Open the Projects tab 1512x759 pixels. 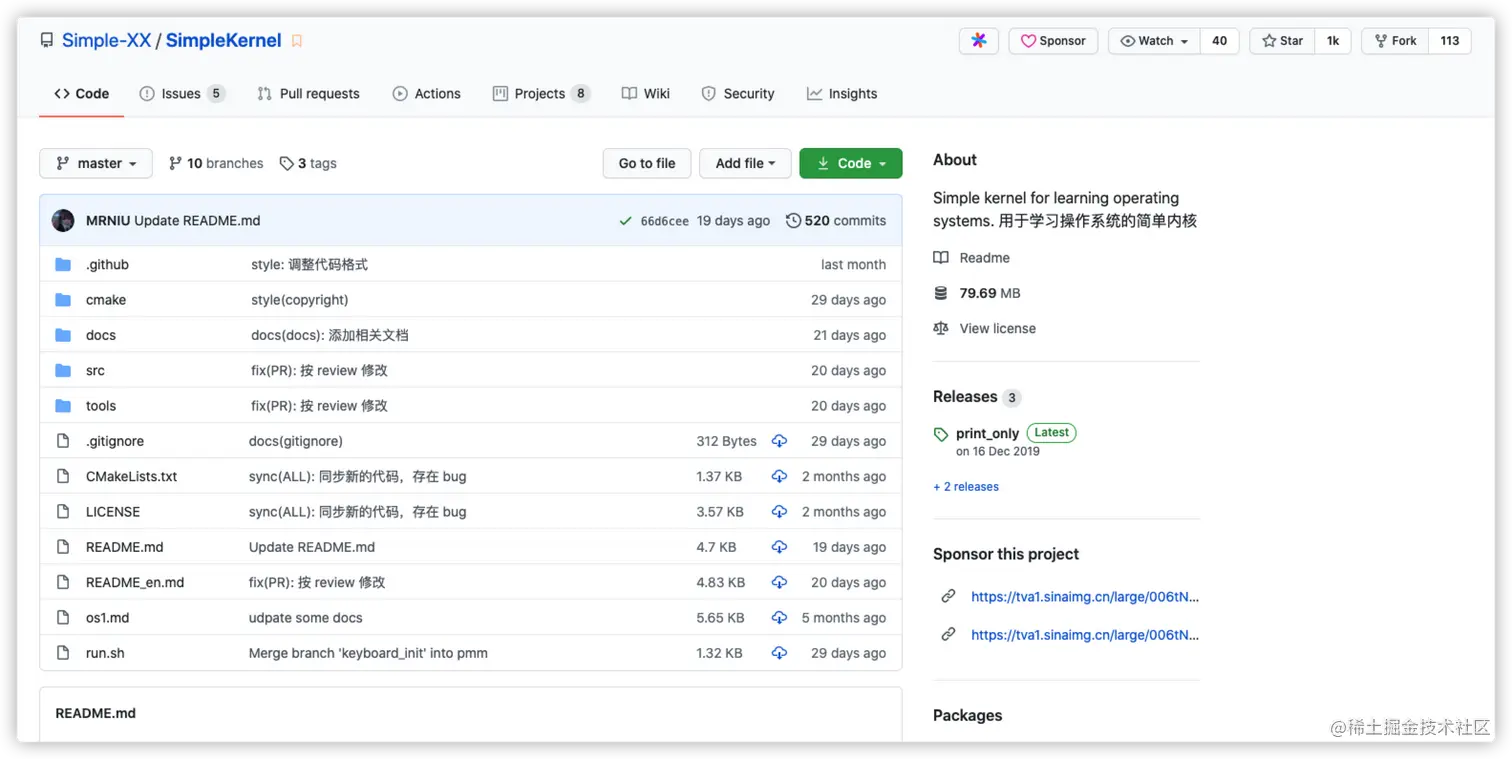click(541, 94)
